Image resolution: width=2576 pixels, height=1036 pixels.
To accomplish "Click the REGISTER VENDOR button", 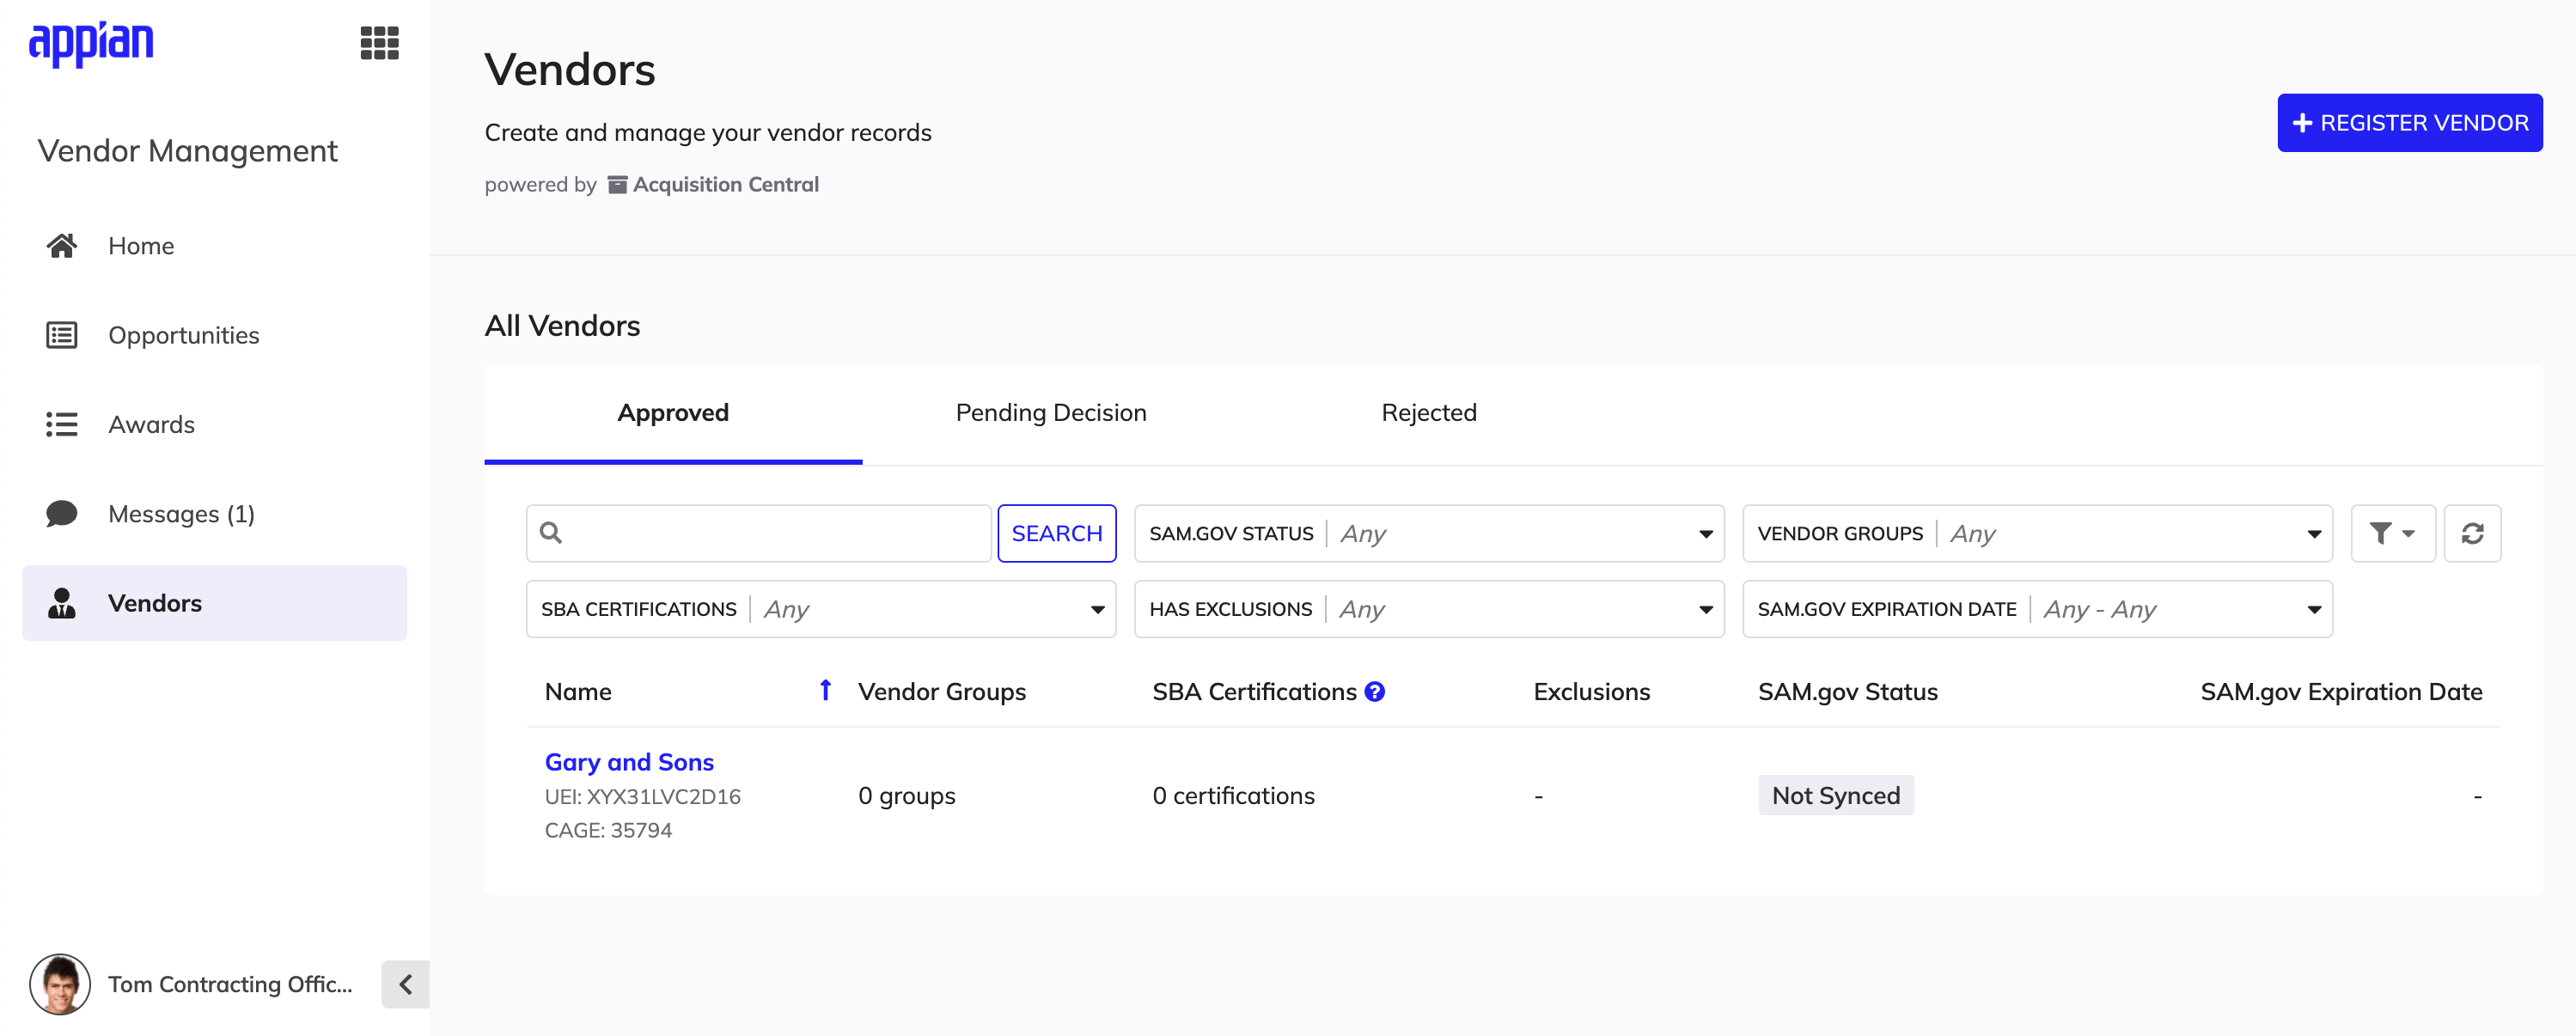I will point(2409,123).
